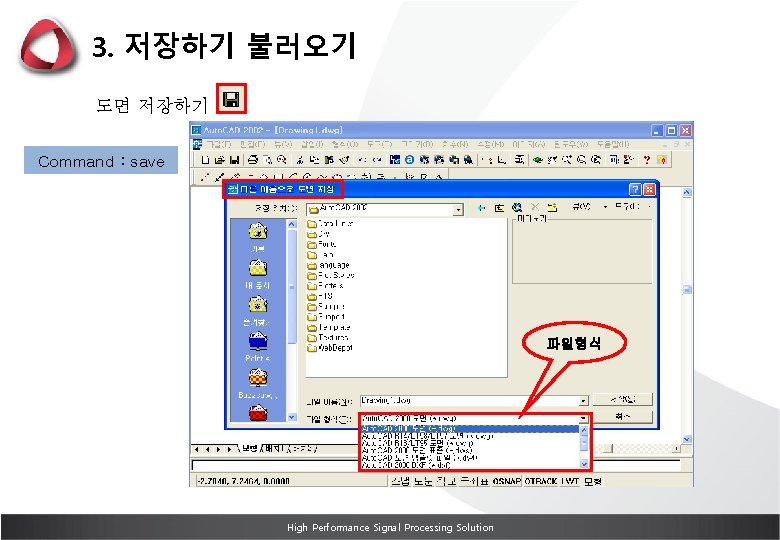Image resolution: width=780 pixels, height=540 pixels.
Task: Click the Paste clipboard icon in AutoCAD toolbar
Action: pos(329,160)
